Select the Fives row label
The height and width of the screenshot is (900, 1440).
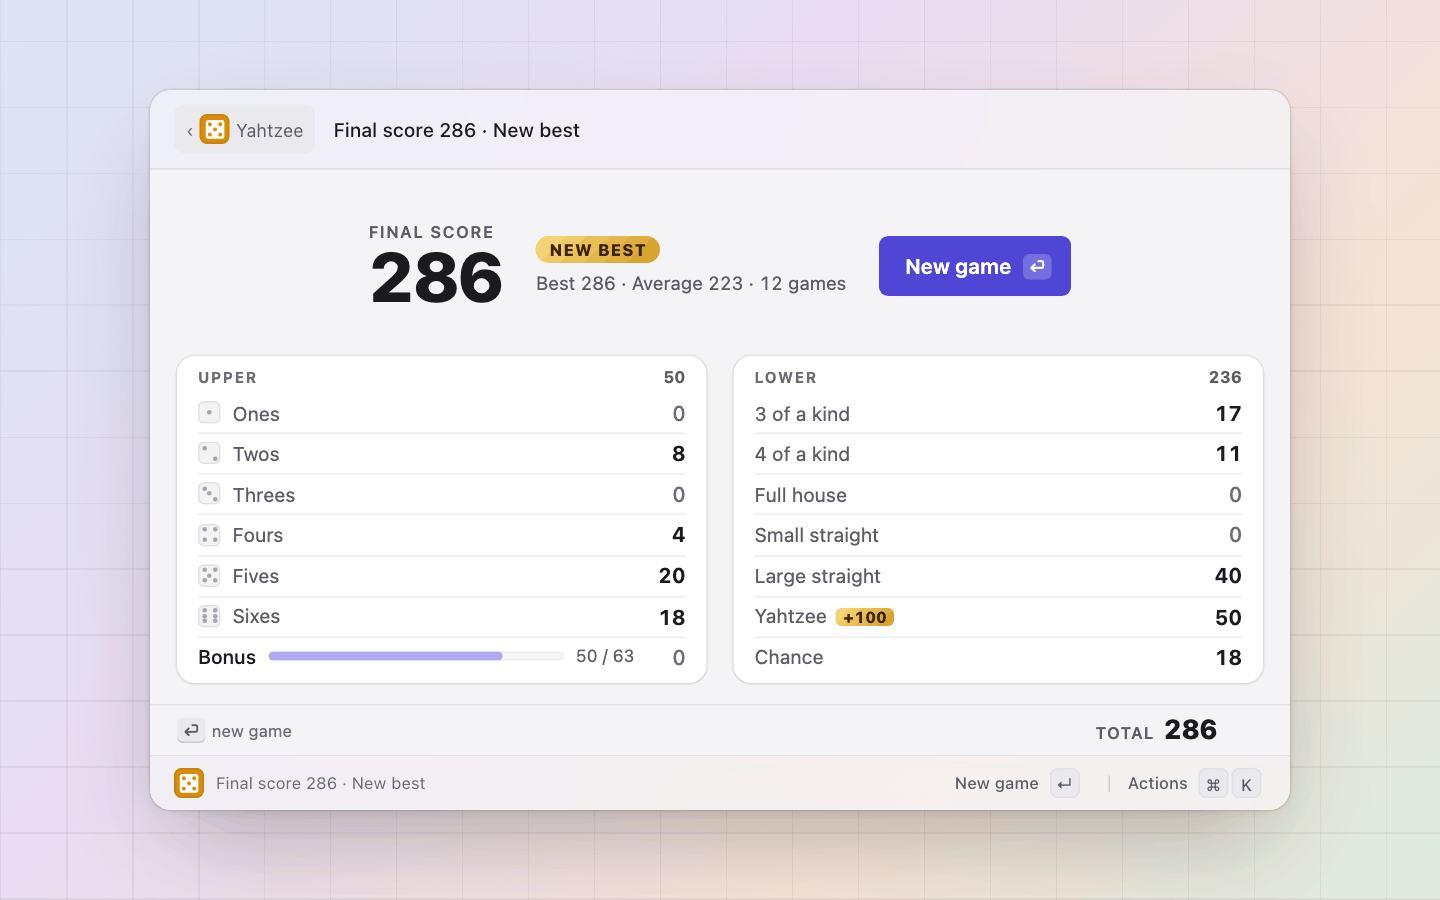click(x=256, y=576)
